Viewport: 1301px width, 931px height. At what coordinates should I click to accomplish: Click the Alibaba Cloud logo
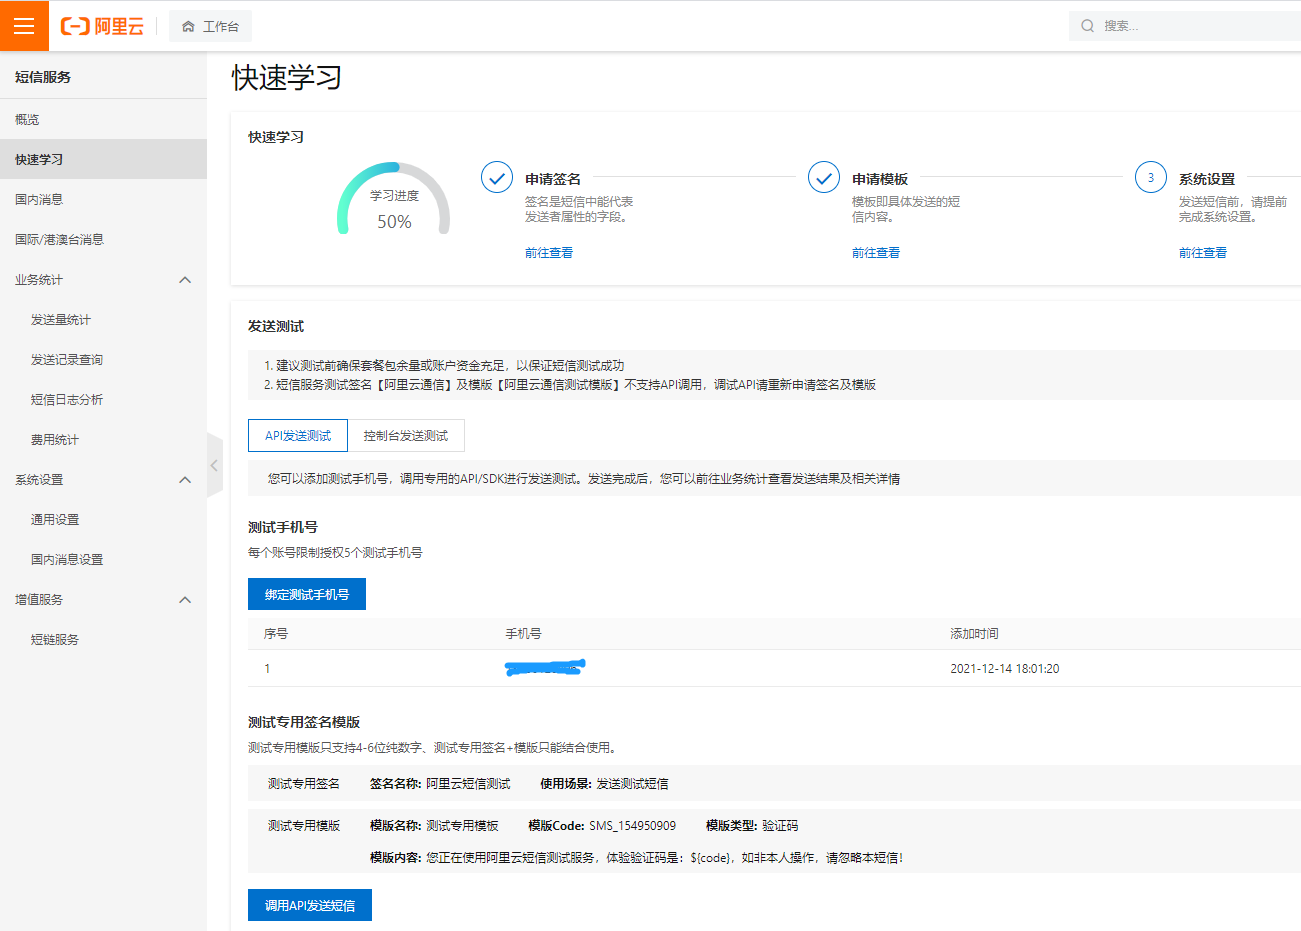[102, 26]
